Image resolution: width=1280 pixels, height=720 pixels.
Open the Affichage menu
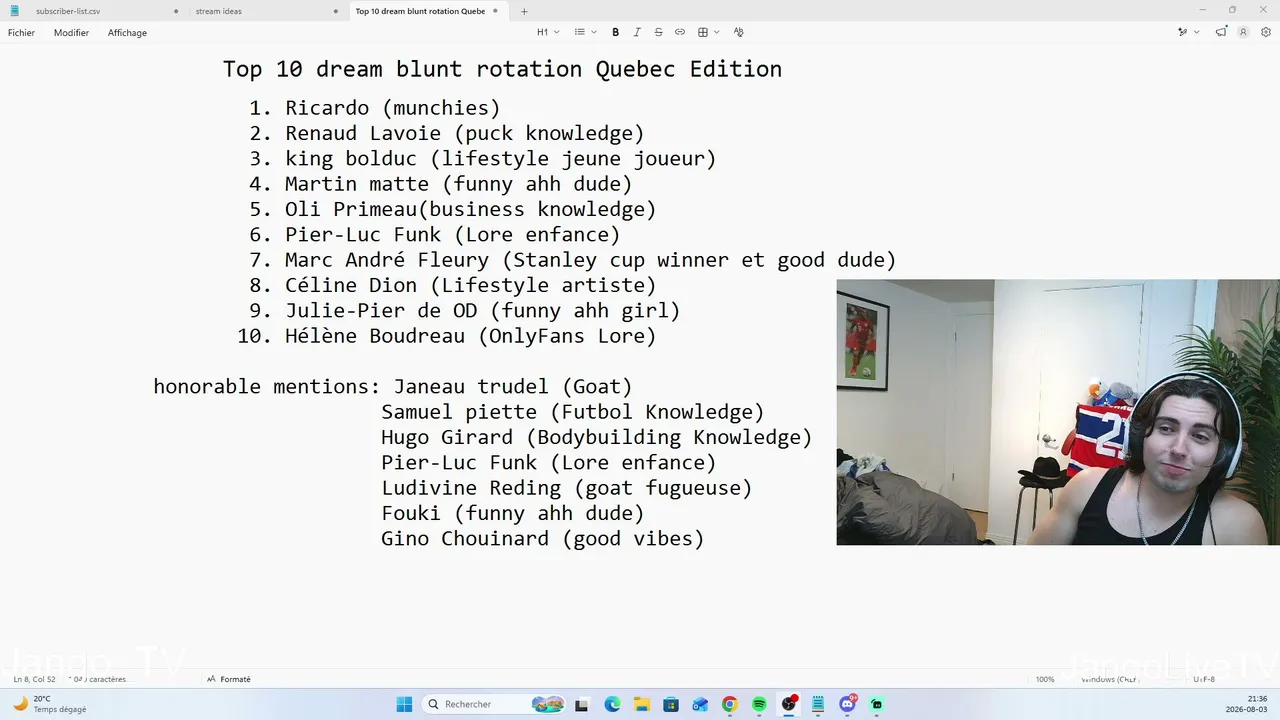[x=127, y=33]
